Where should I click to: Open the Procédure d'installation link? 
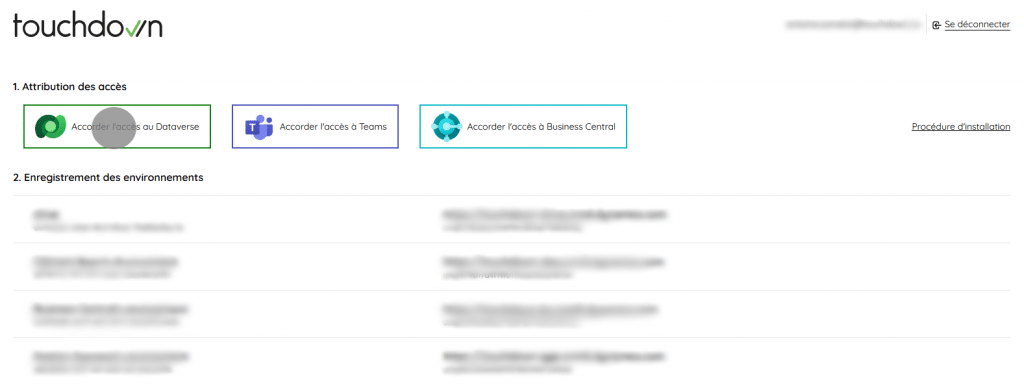pyautogui.click(x=961, y=127)
